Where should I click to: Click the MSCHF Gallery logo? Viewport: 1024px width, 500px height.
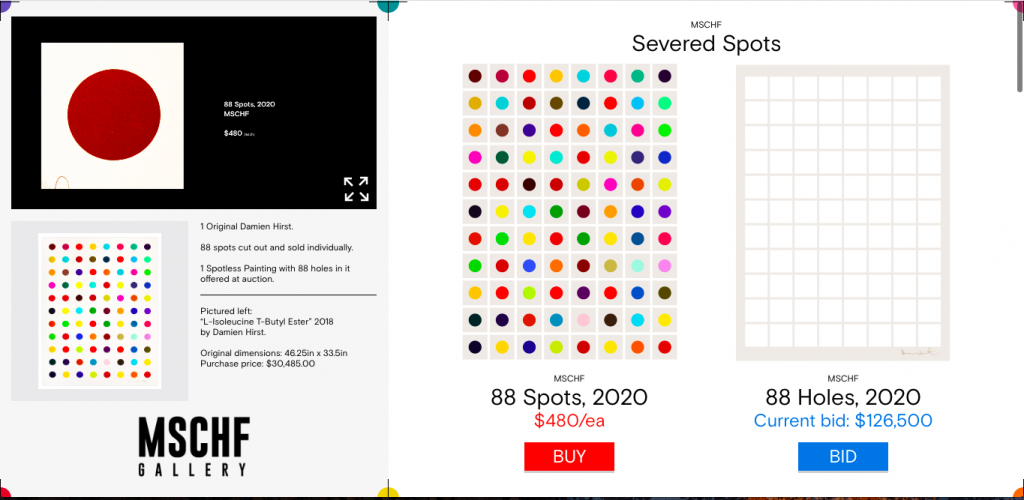194,447
